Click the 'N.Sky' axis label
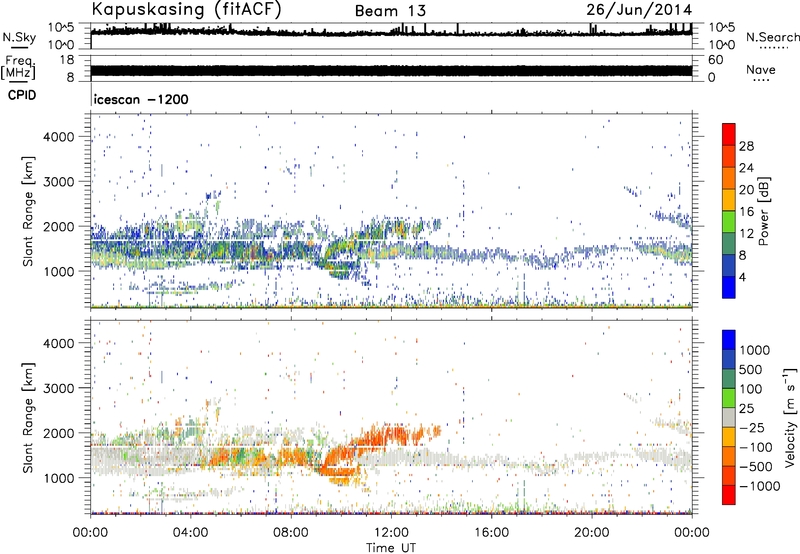This screenshot has height=554, width=800. point(19,38)
